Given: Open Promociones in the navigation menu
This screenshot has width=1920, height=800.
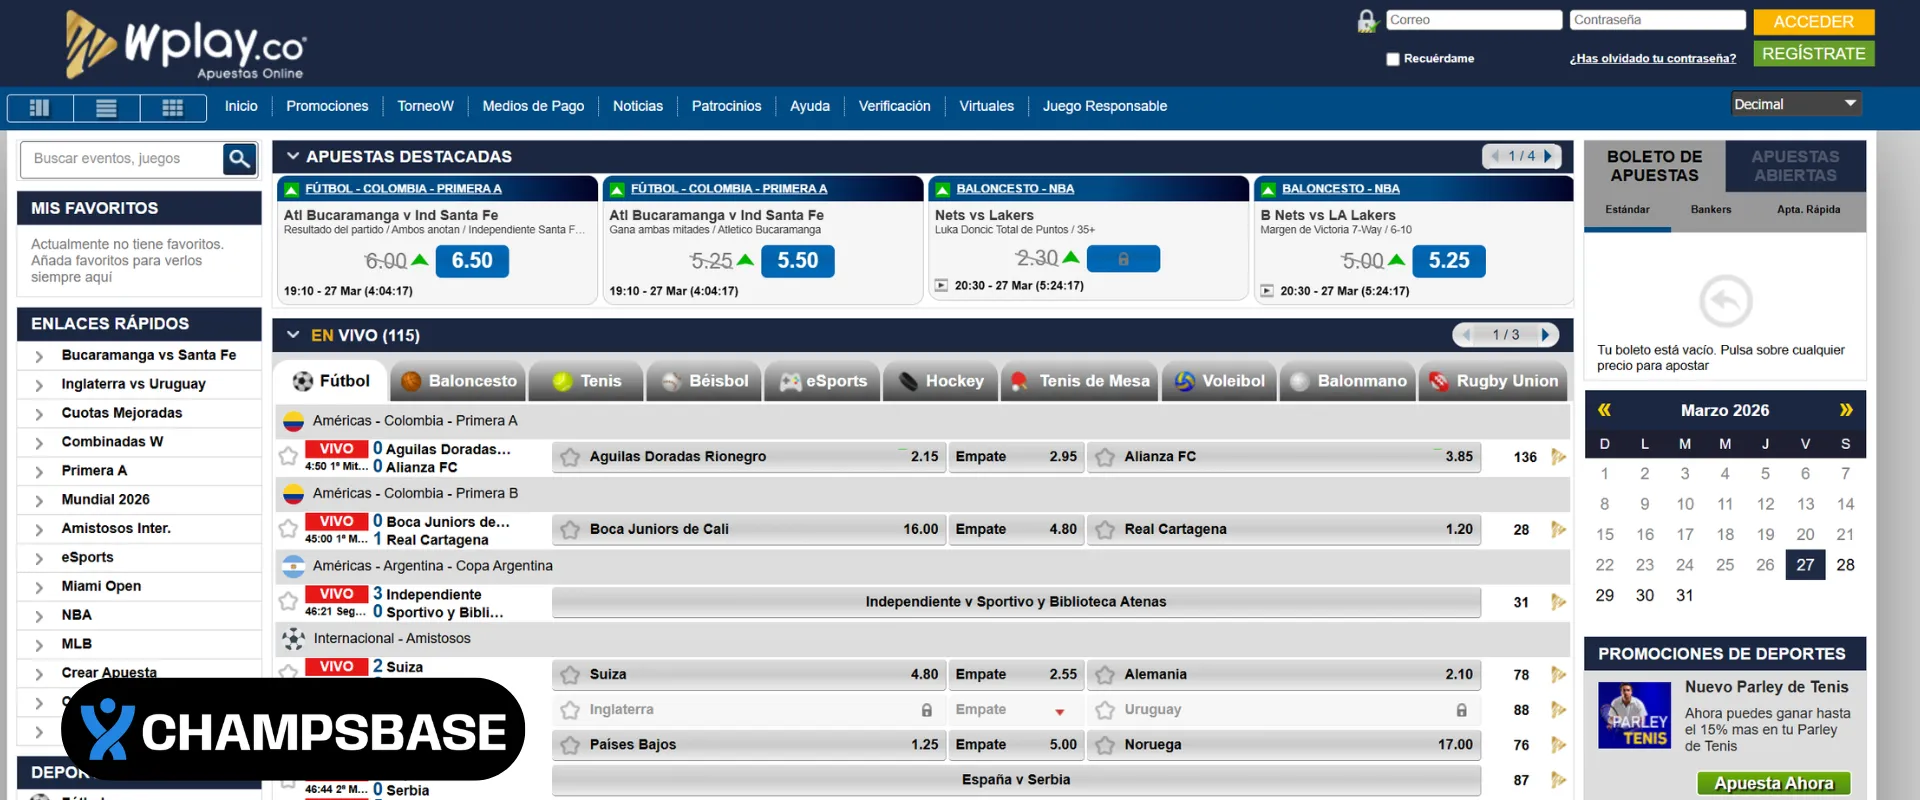Looking at the screenshot, I should [327, 106].
